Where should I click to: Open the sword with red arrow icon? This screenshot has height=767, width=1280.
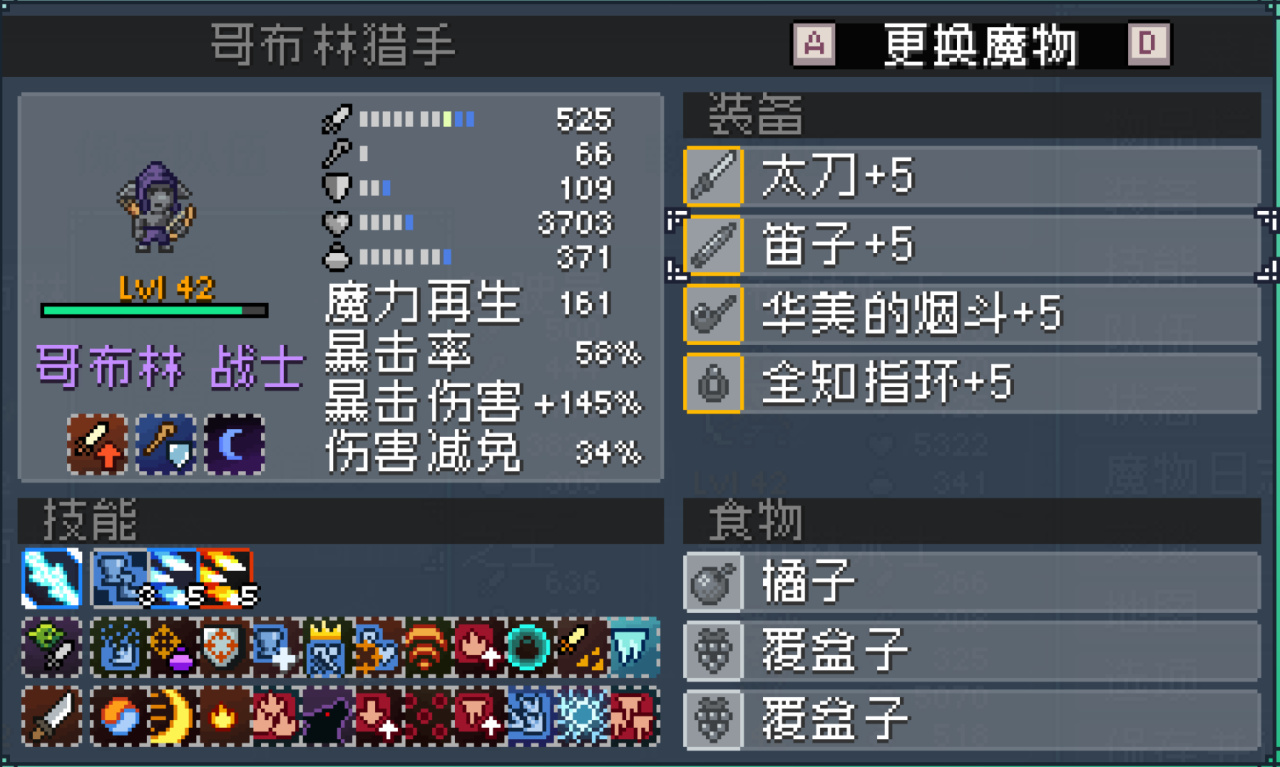coord(98,443)
